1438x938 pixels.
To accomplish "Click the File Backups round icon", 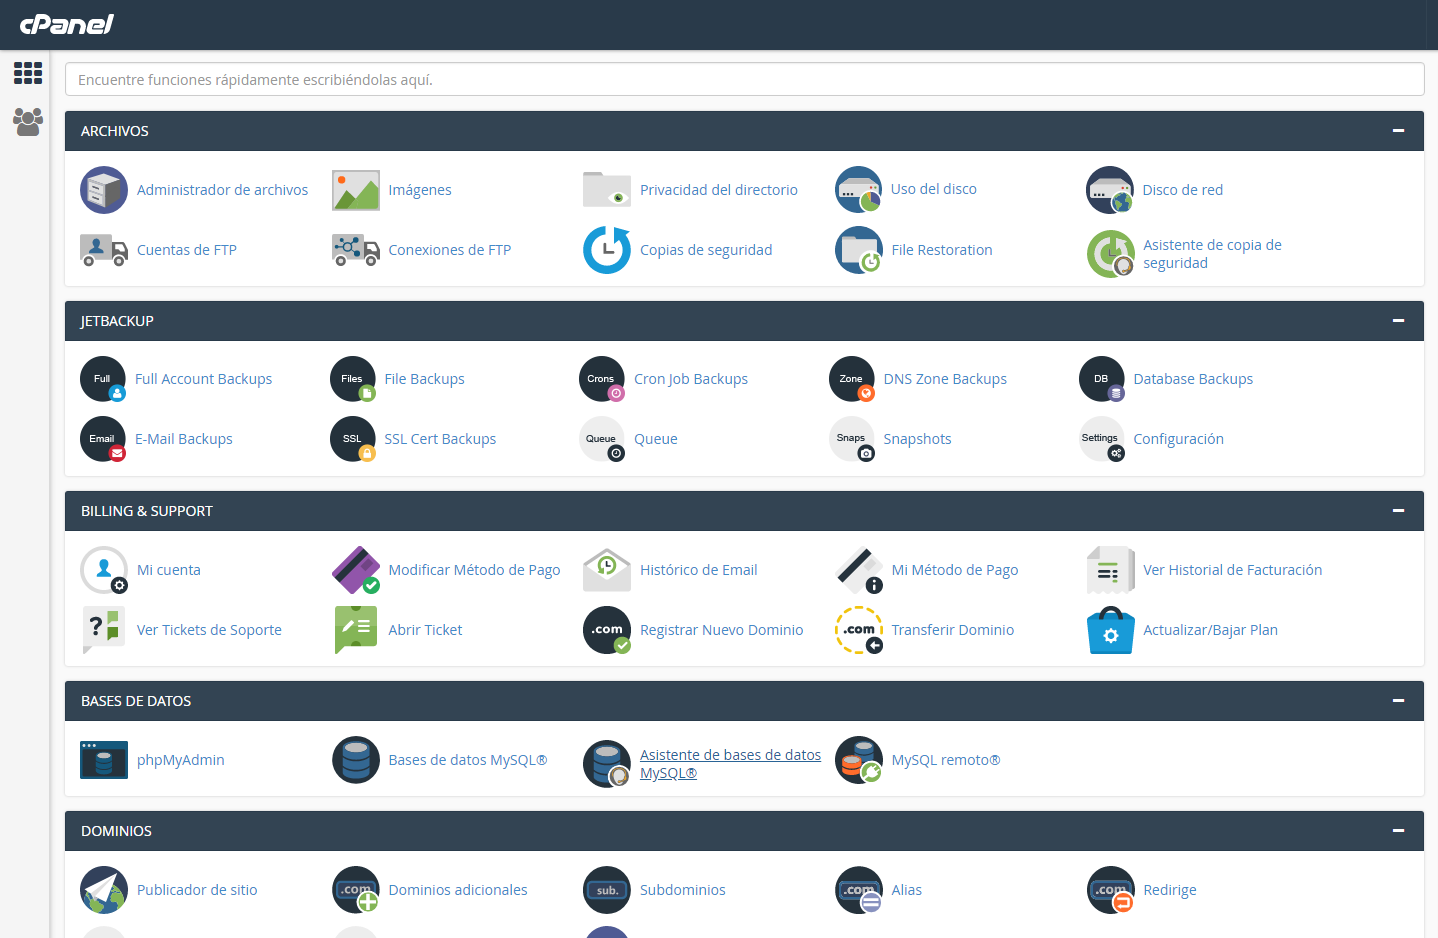I will pos(353,380).
